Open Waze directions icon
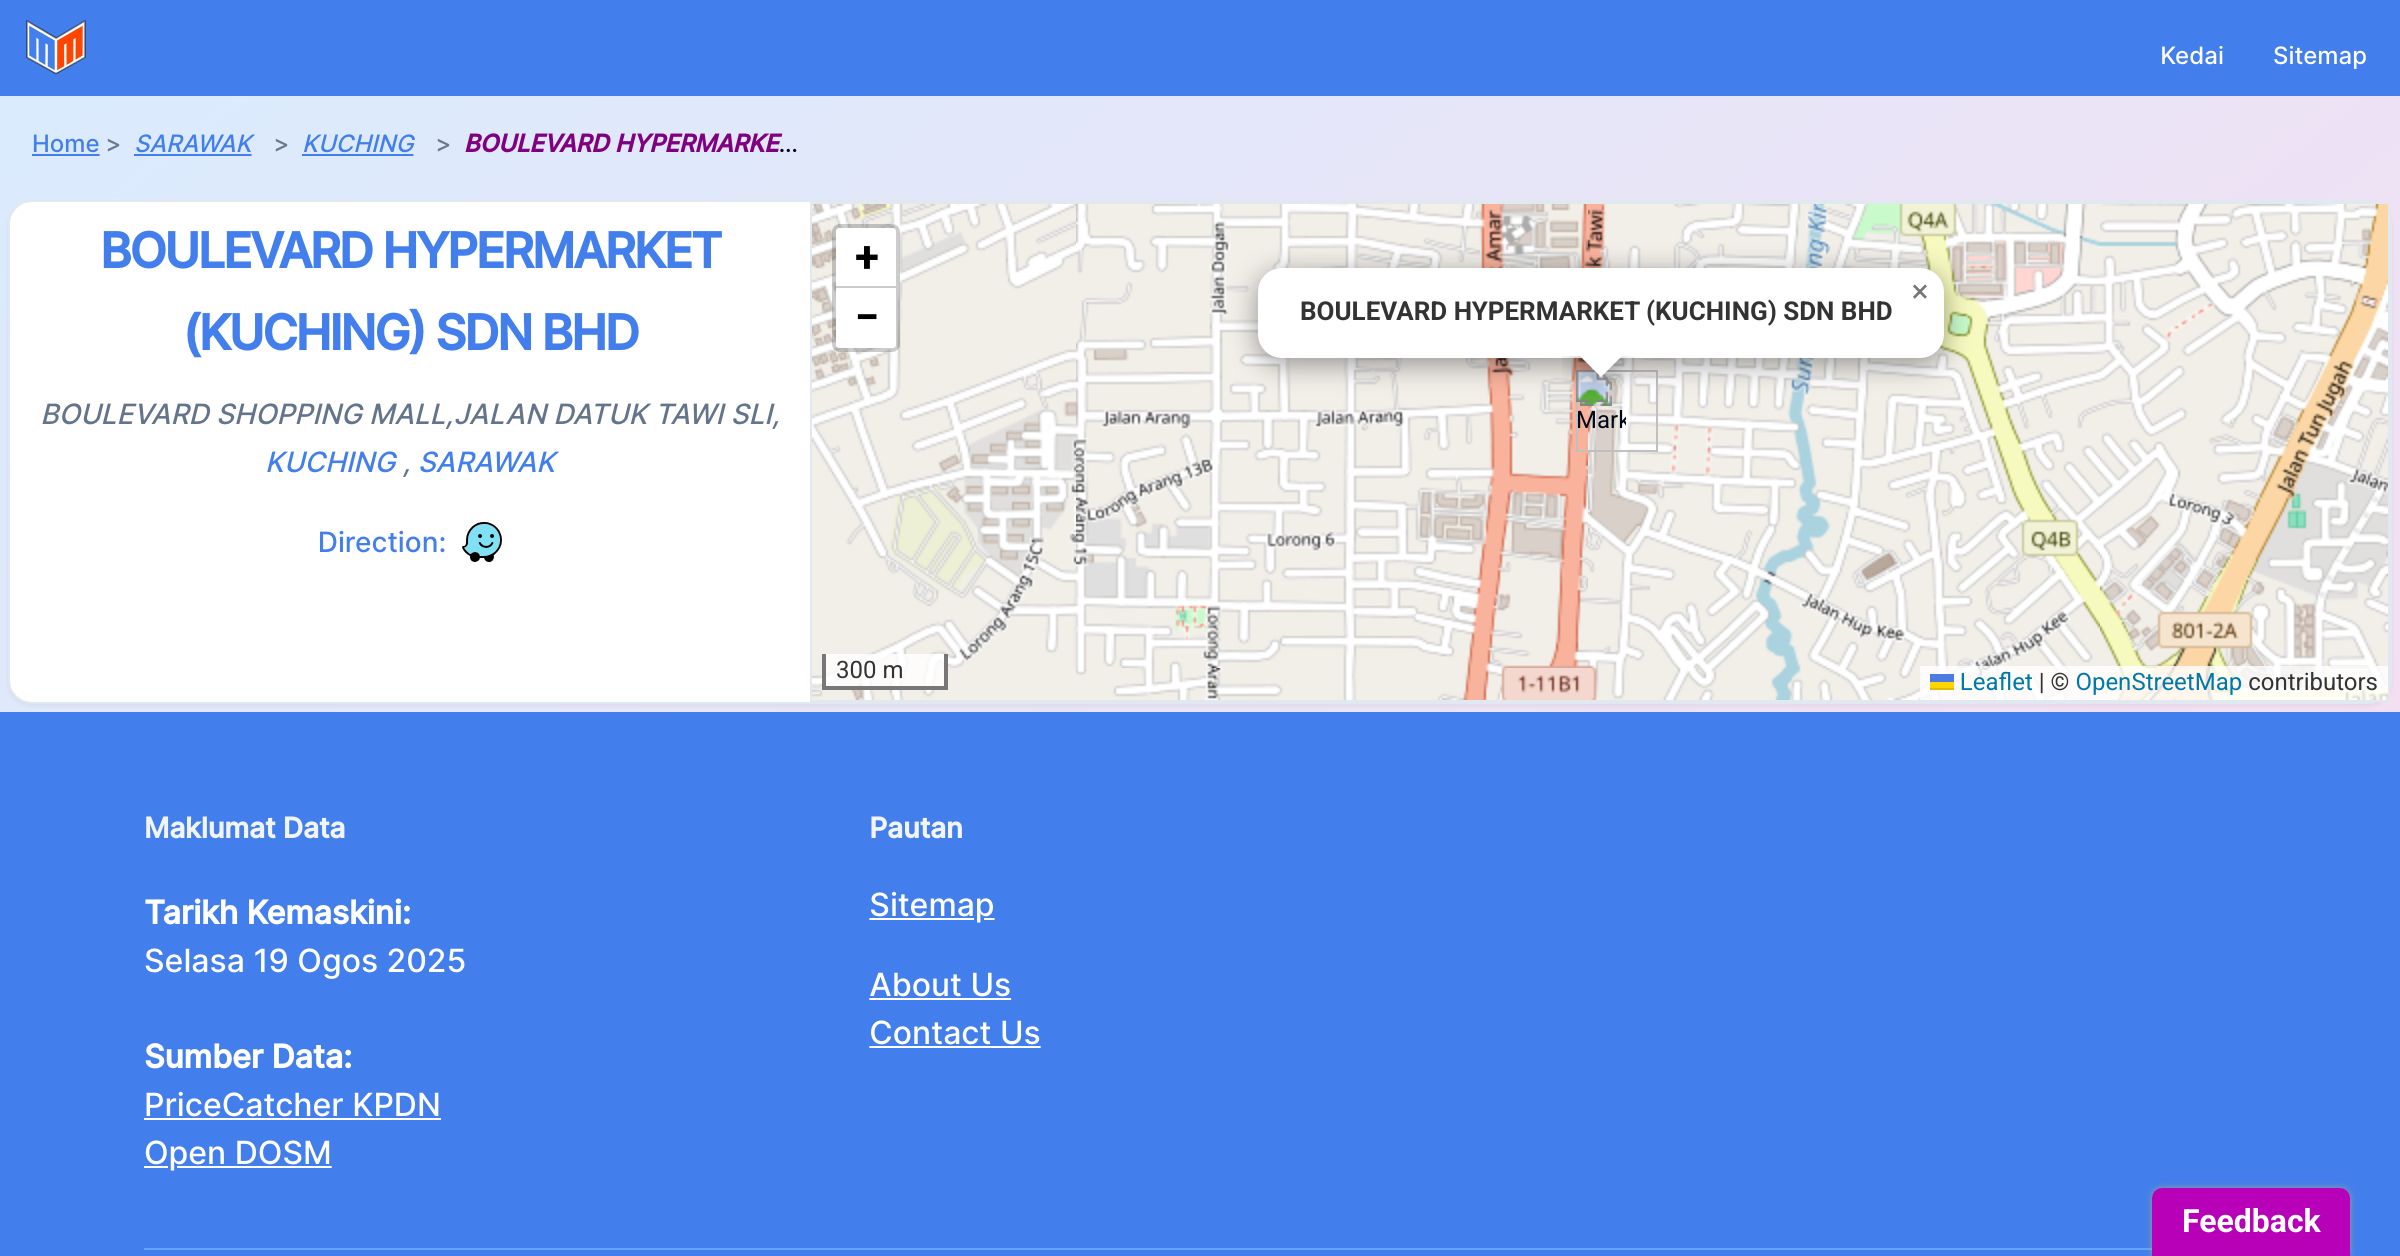Image resolution: width=2400 pixels, height=1256 pixels. coord(482,542)
